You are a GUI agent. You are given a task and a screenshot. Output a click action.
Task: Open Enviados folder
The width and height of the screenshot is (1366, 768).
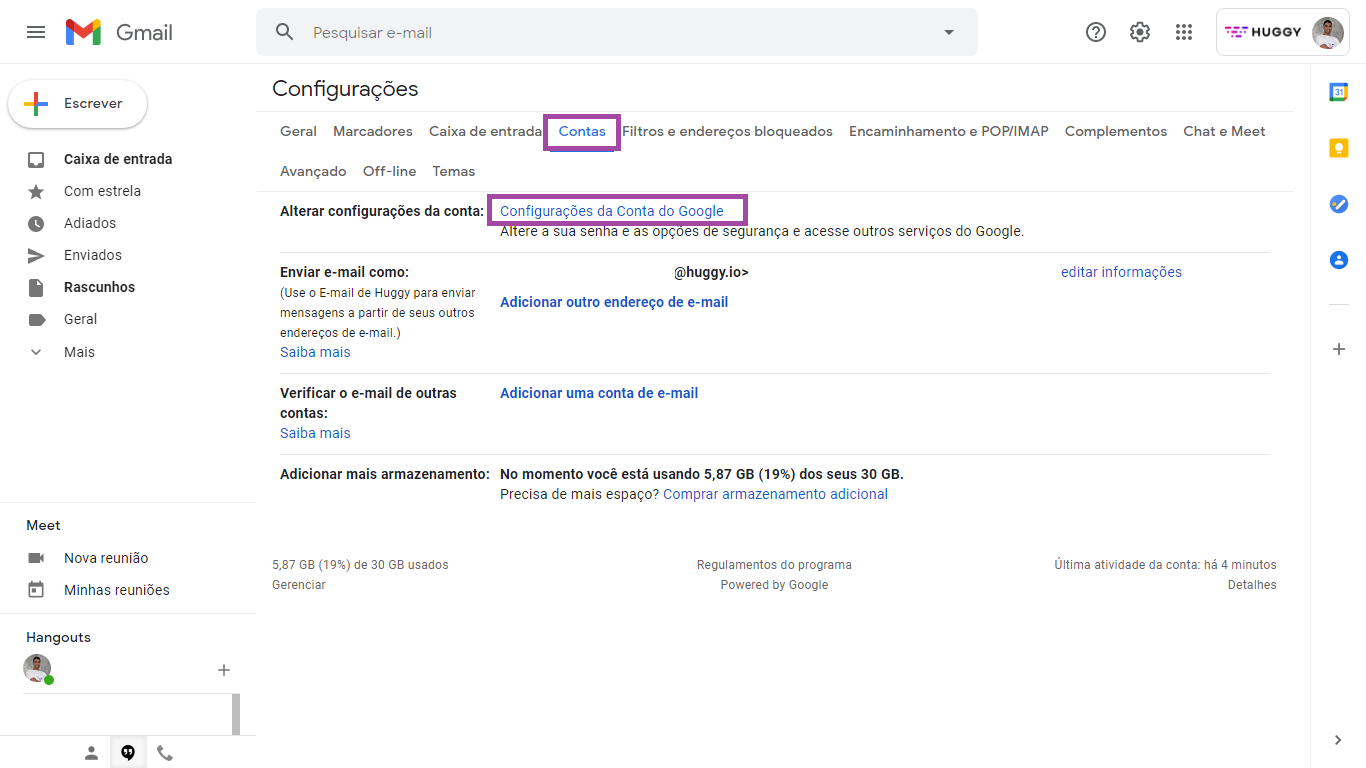click(93, 255)
